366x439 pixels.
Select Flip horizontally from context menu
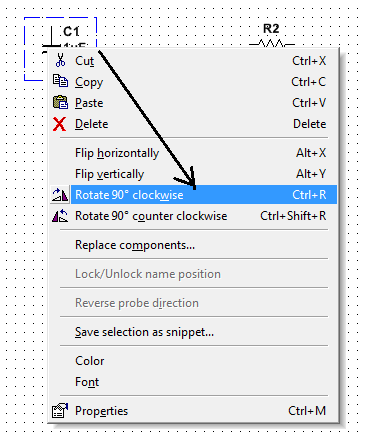(x=193, y=153)
